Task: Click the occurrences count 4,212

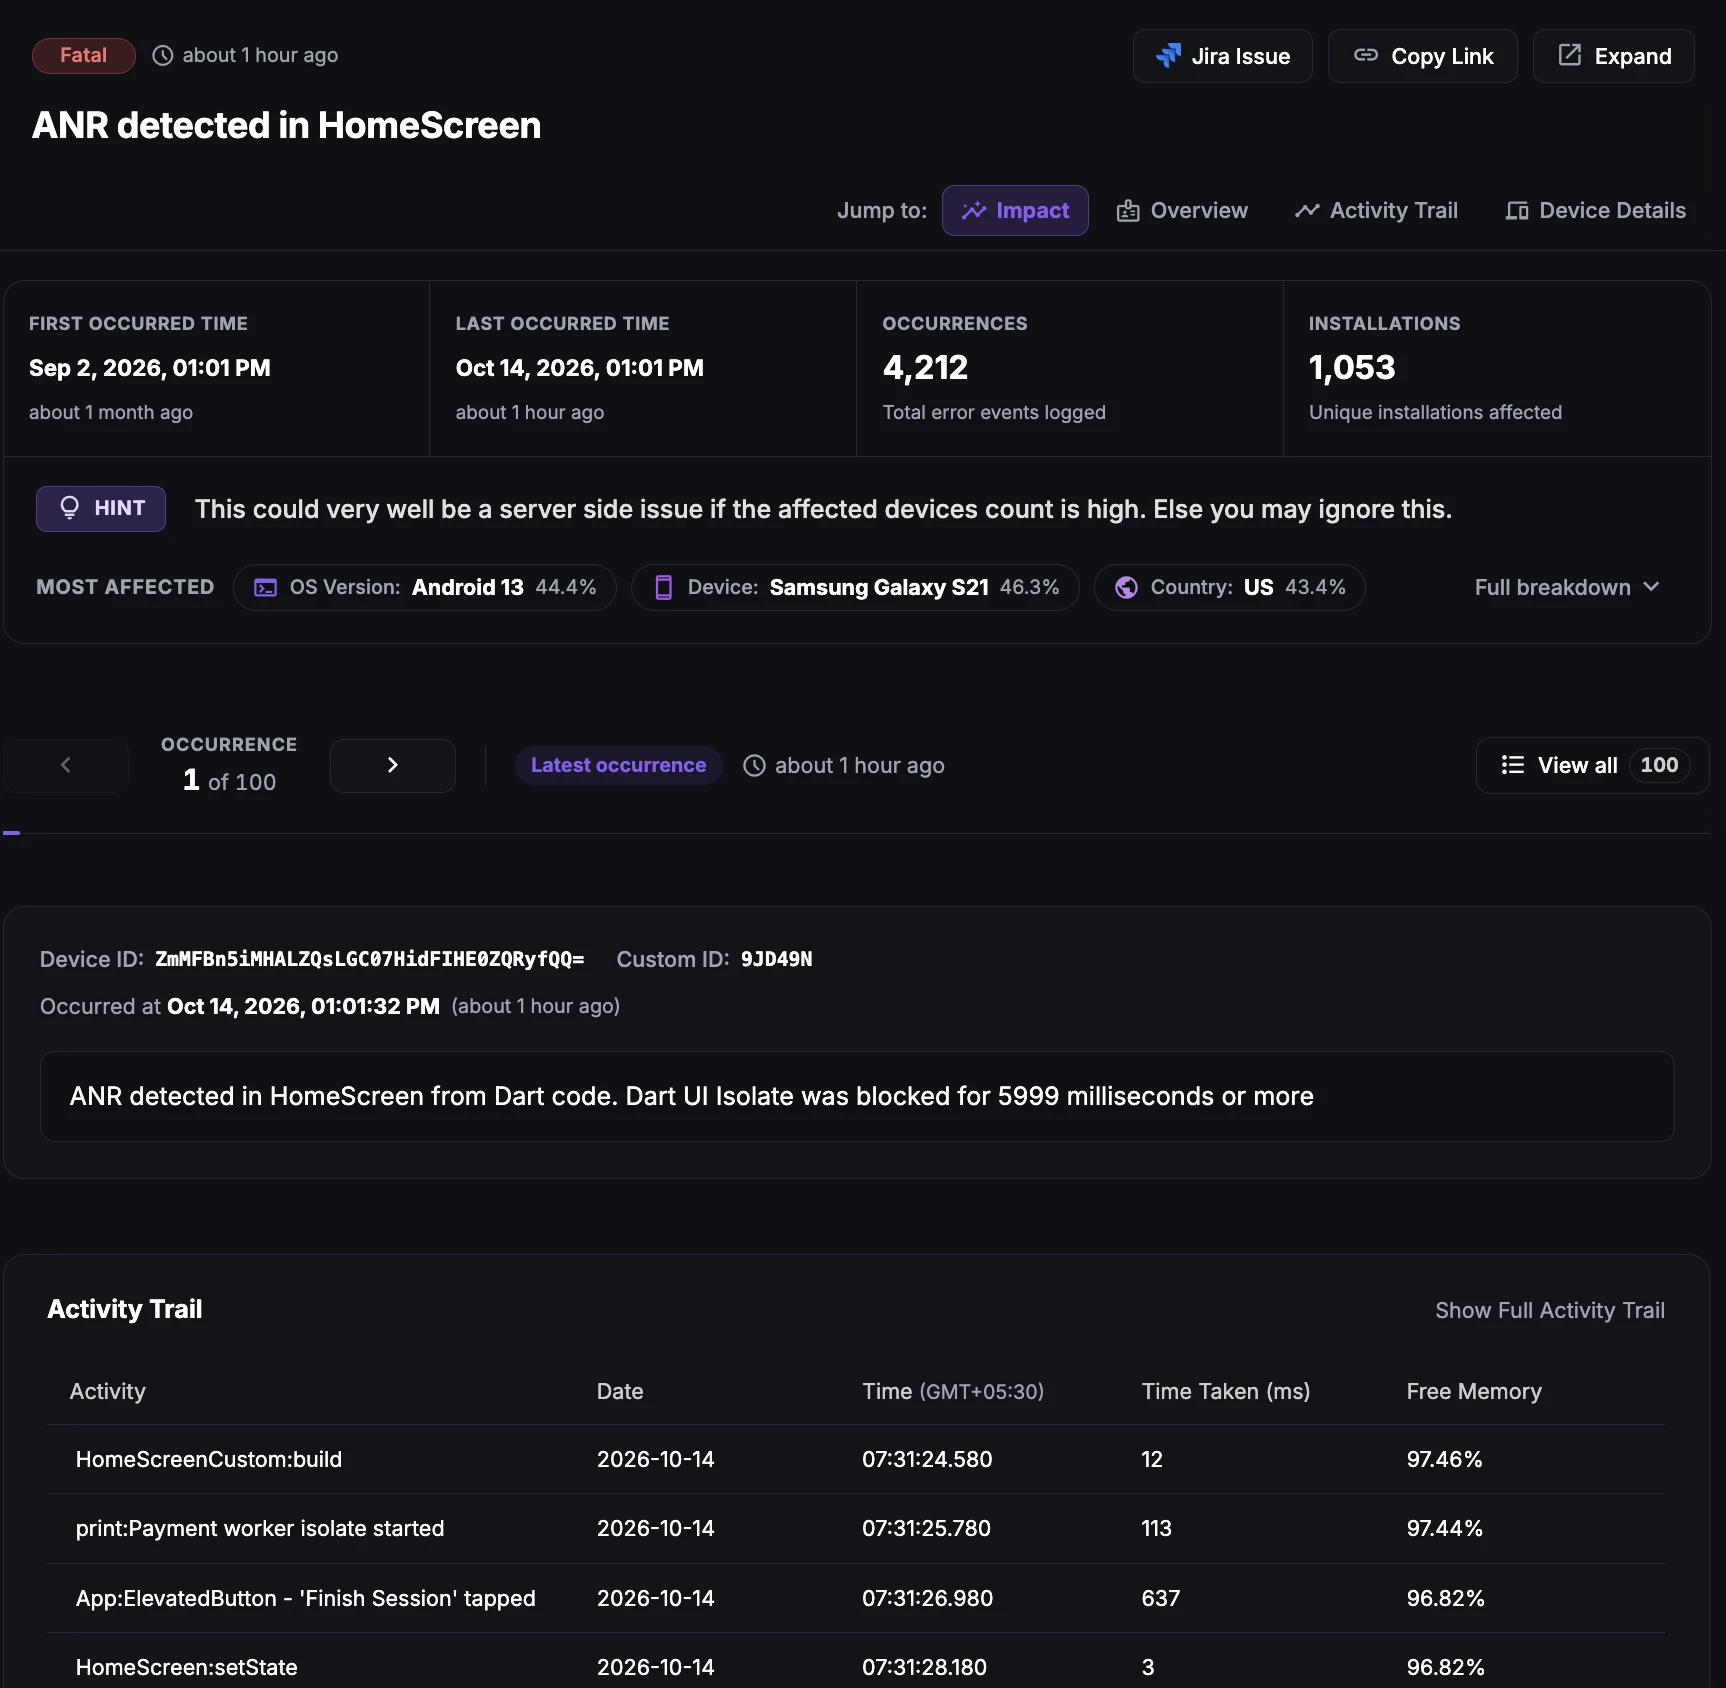Action: click(x=925, y=368)
